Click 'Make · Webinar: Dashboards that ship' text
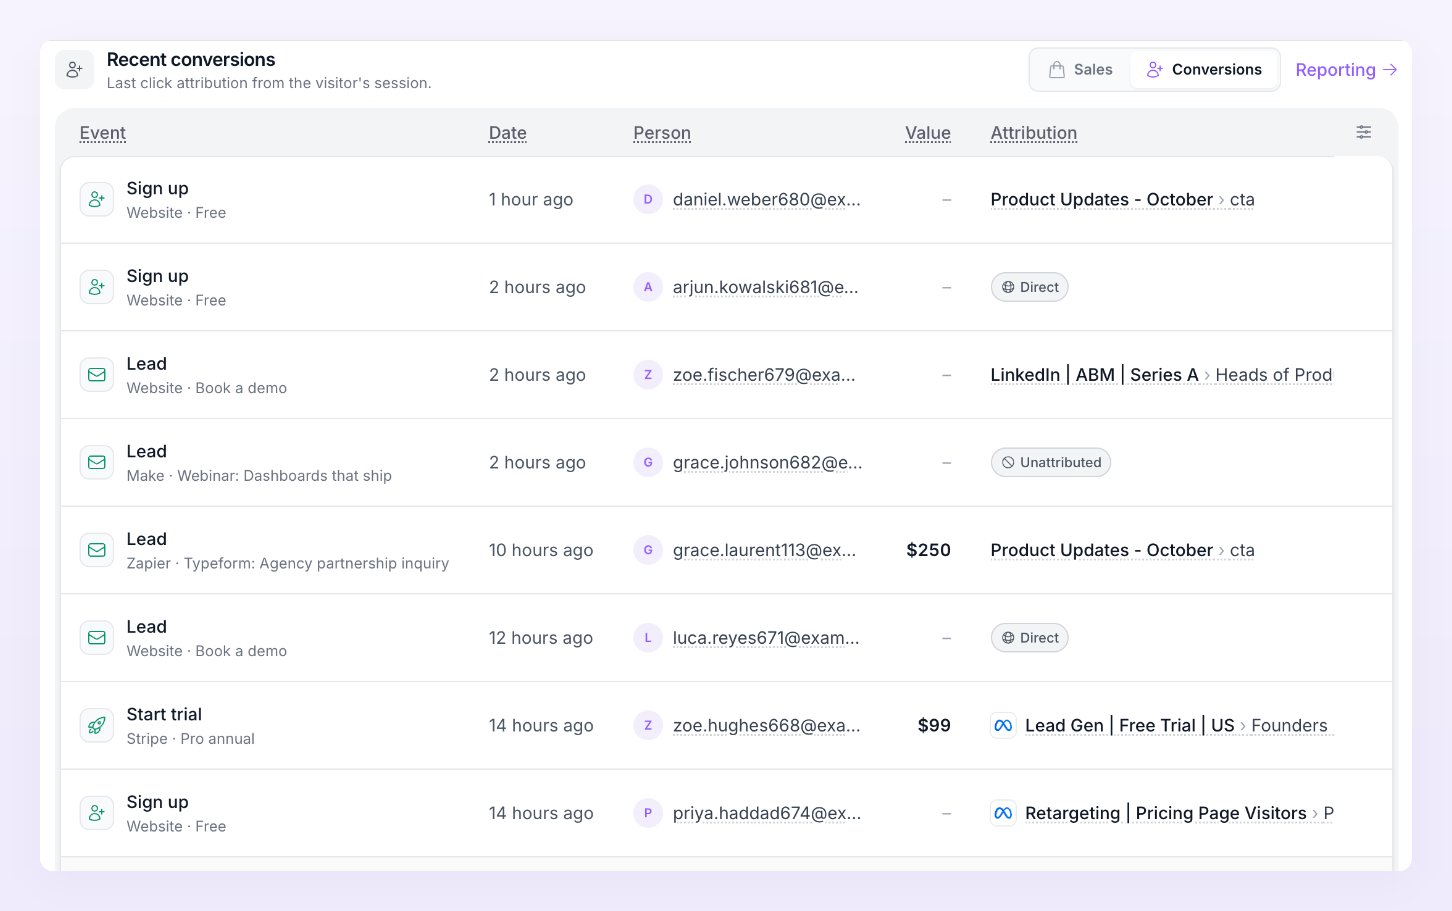The width and height of the screenshot is (1452, 911). coord(259,476)
